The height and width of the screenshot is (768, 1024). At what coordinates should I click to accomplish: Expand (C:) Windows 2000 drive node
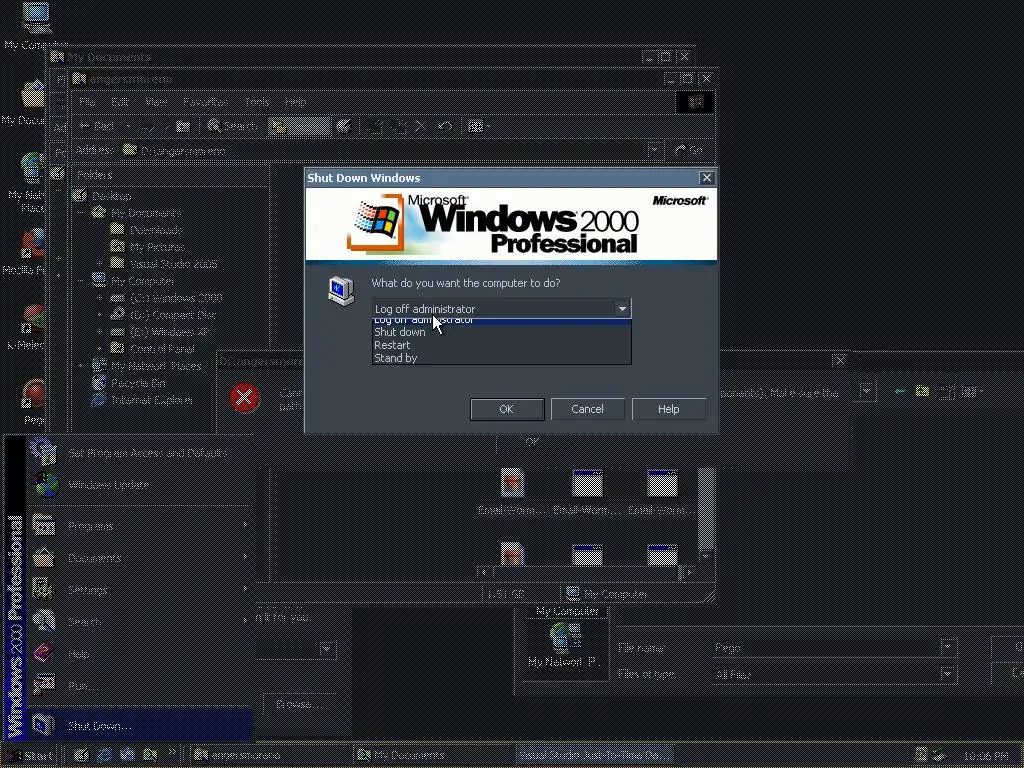(99, 298)
